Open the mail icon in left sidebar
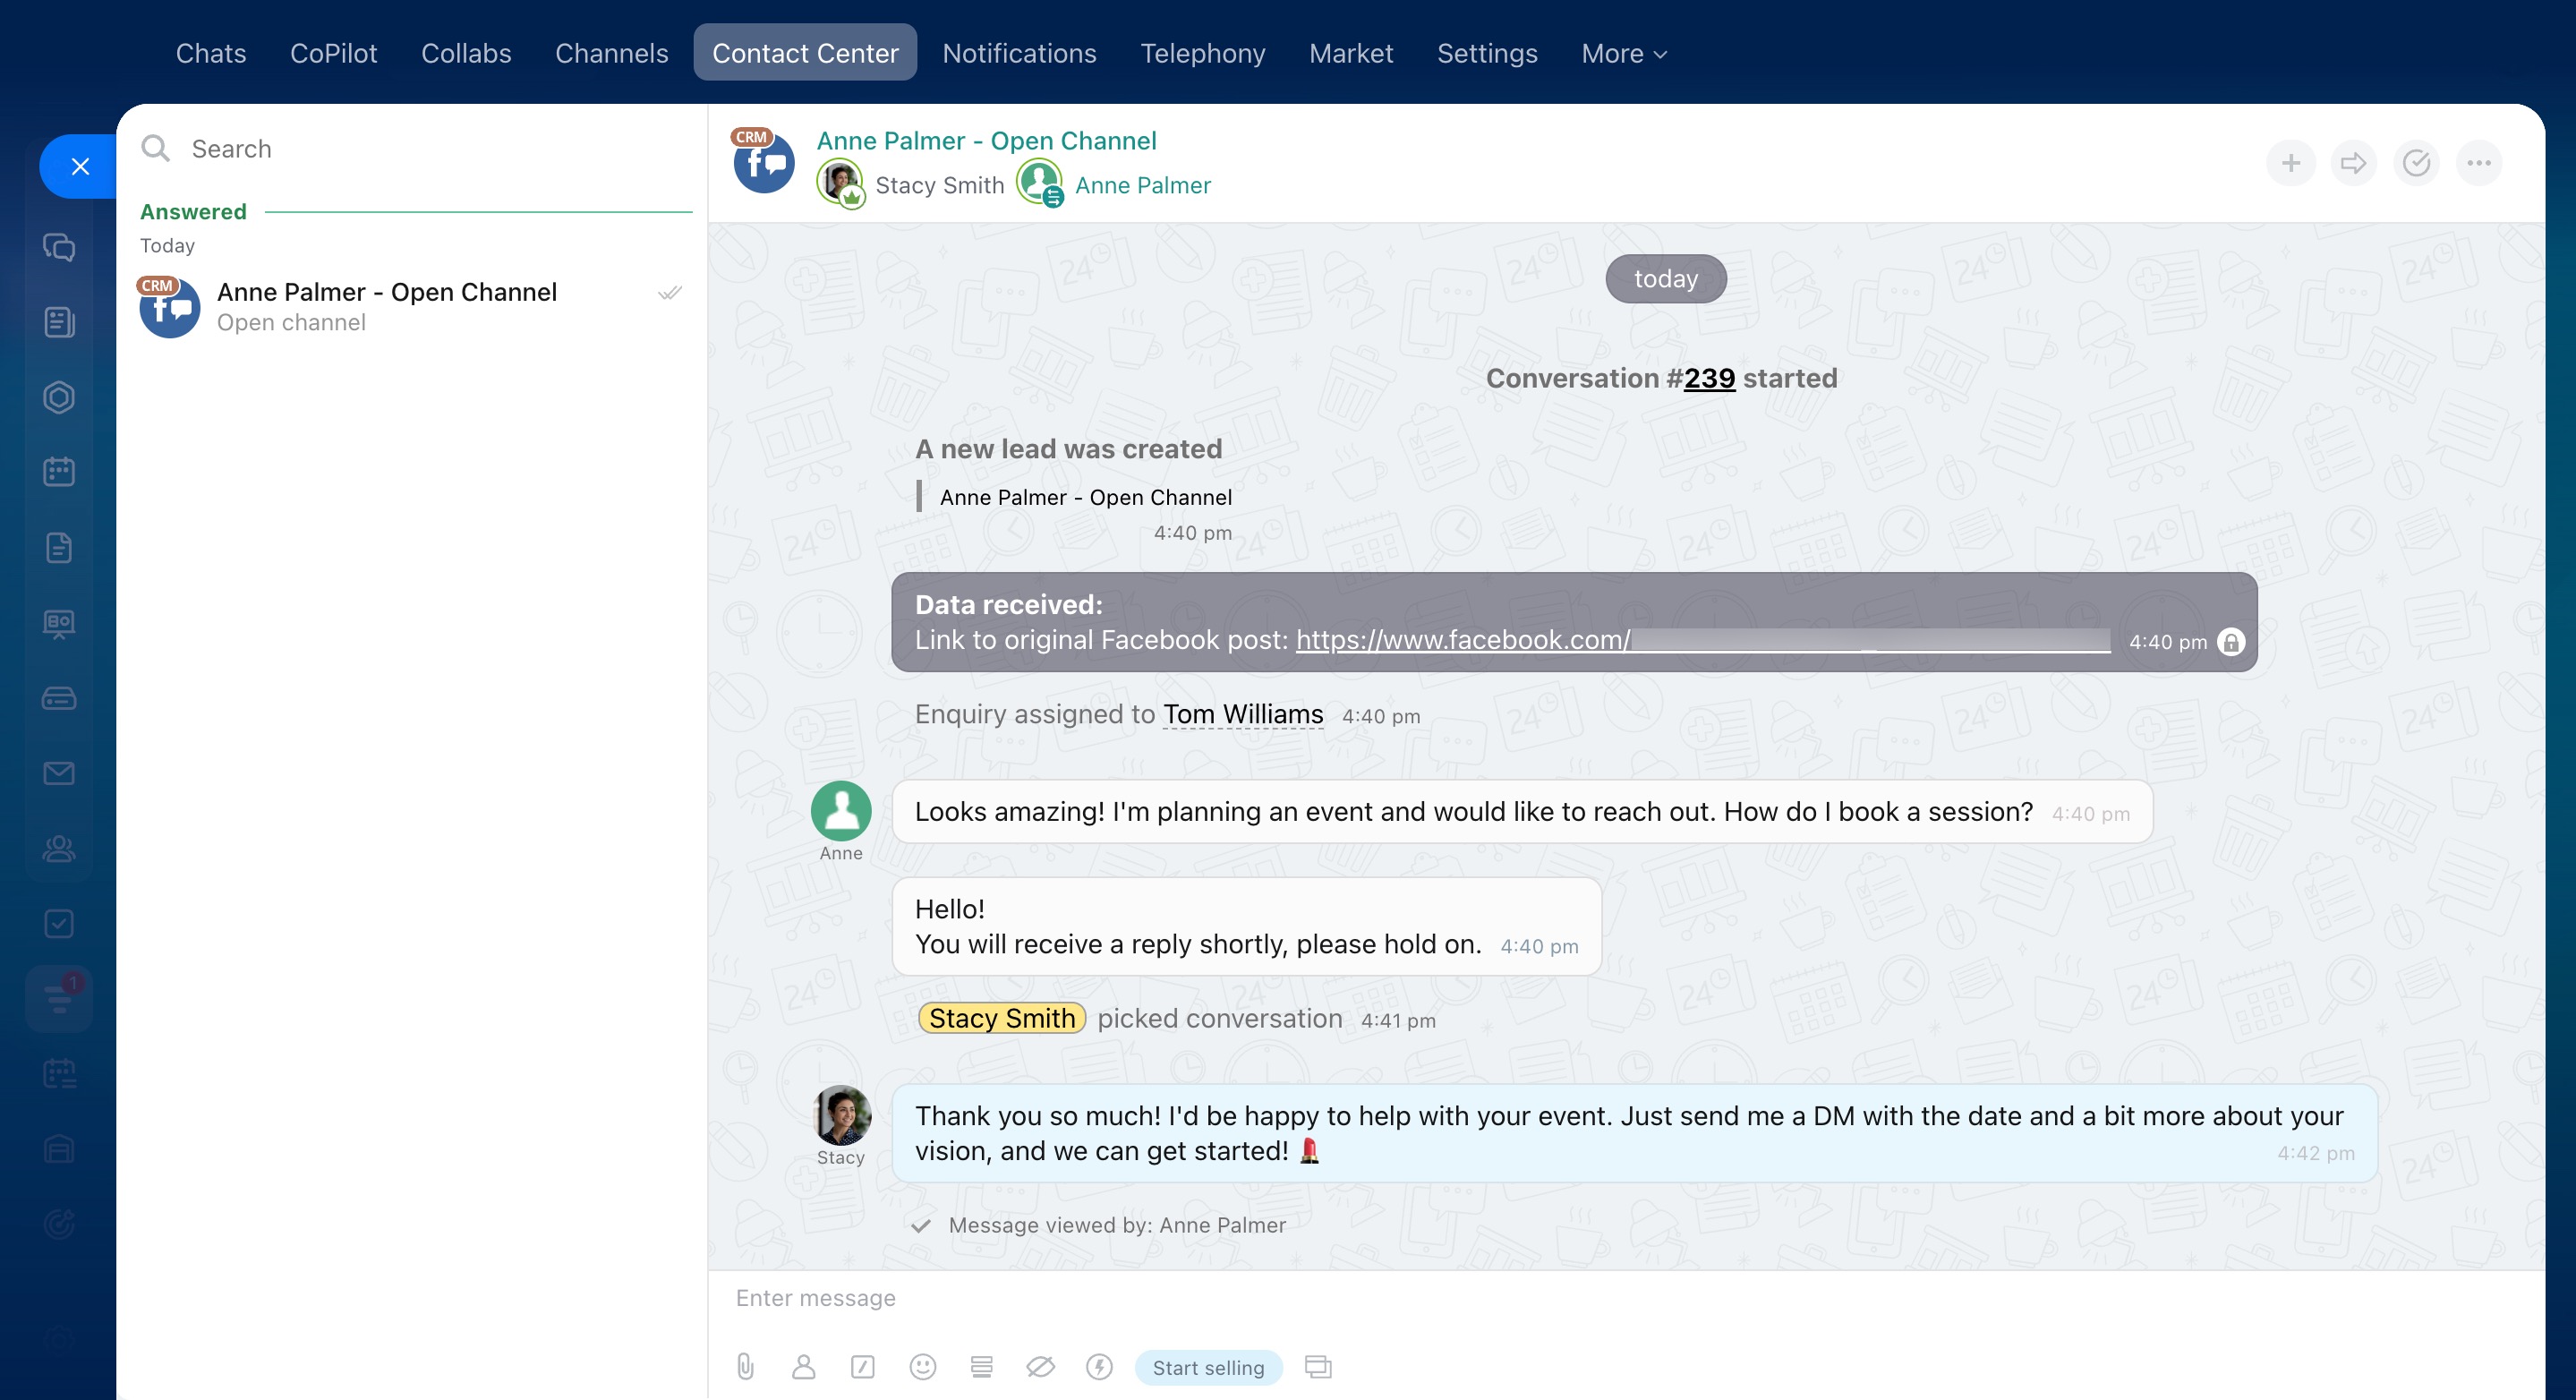Viewport: 2576px width, 1400px height. 59,773
